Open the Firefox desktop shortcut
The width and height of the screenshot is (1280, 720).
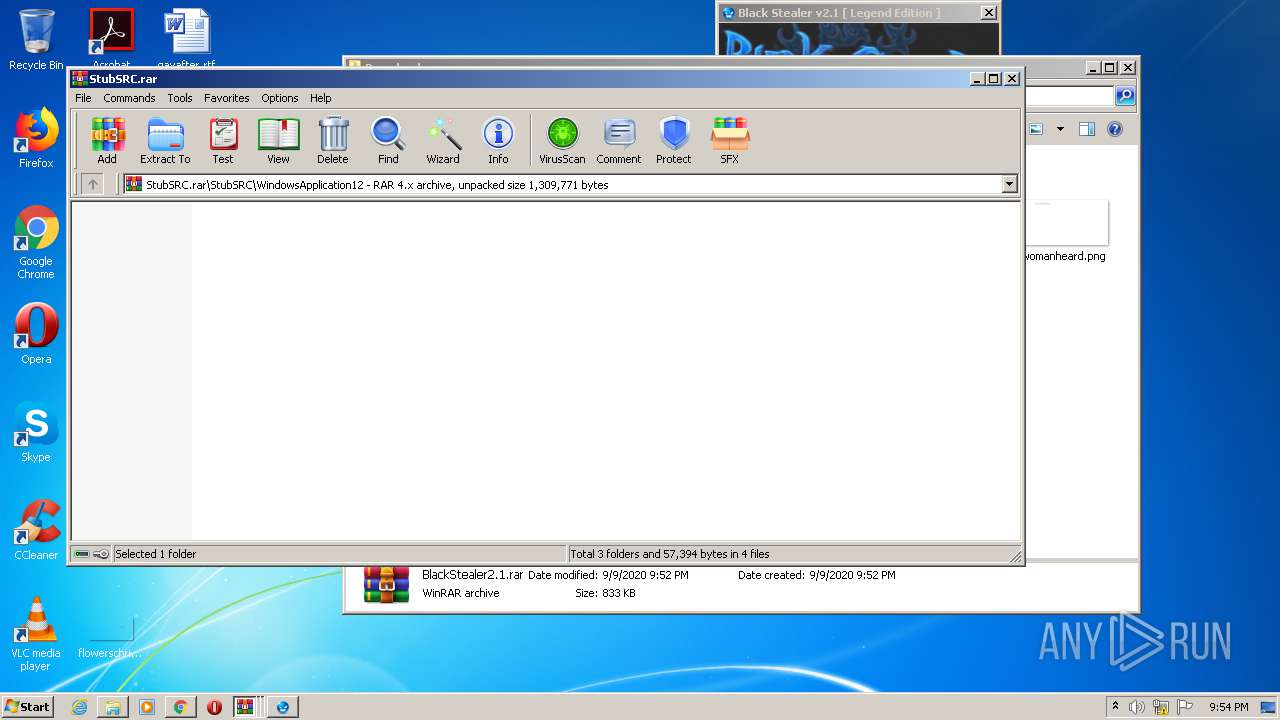[36, 139]
